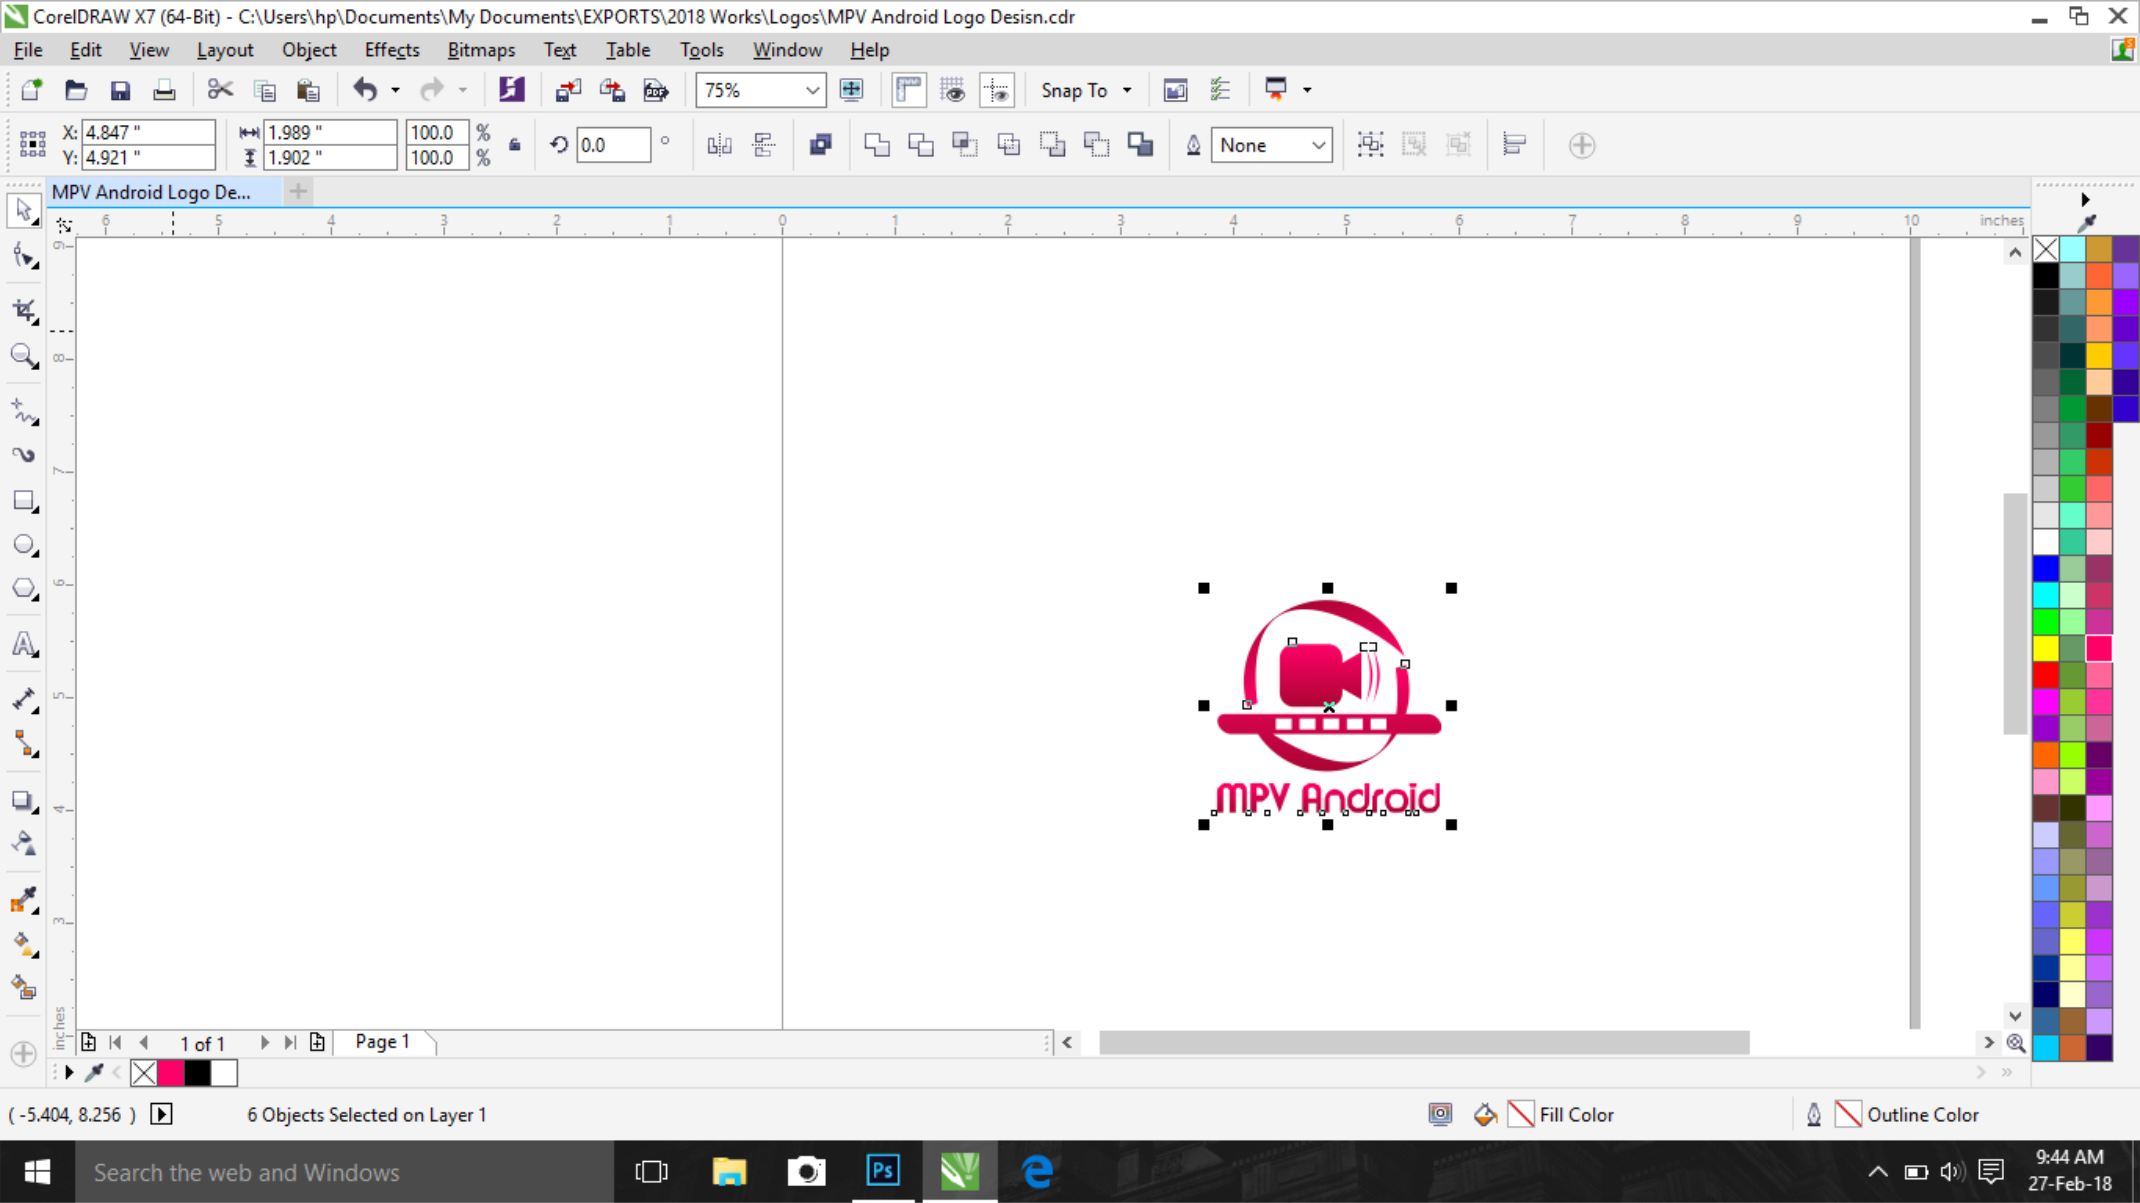Toggle Show Rulers button

(x=908, y=90)
